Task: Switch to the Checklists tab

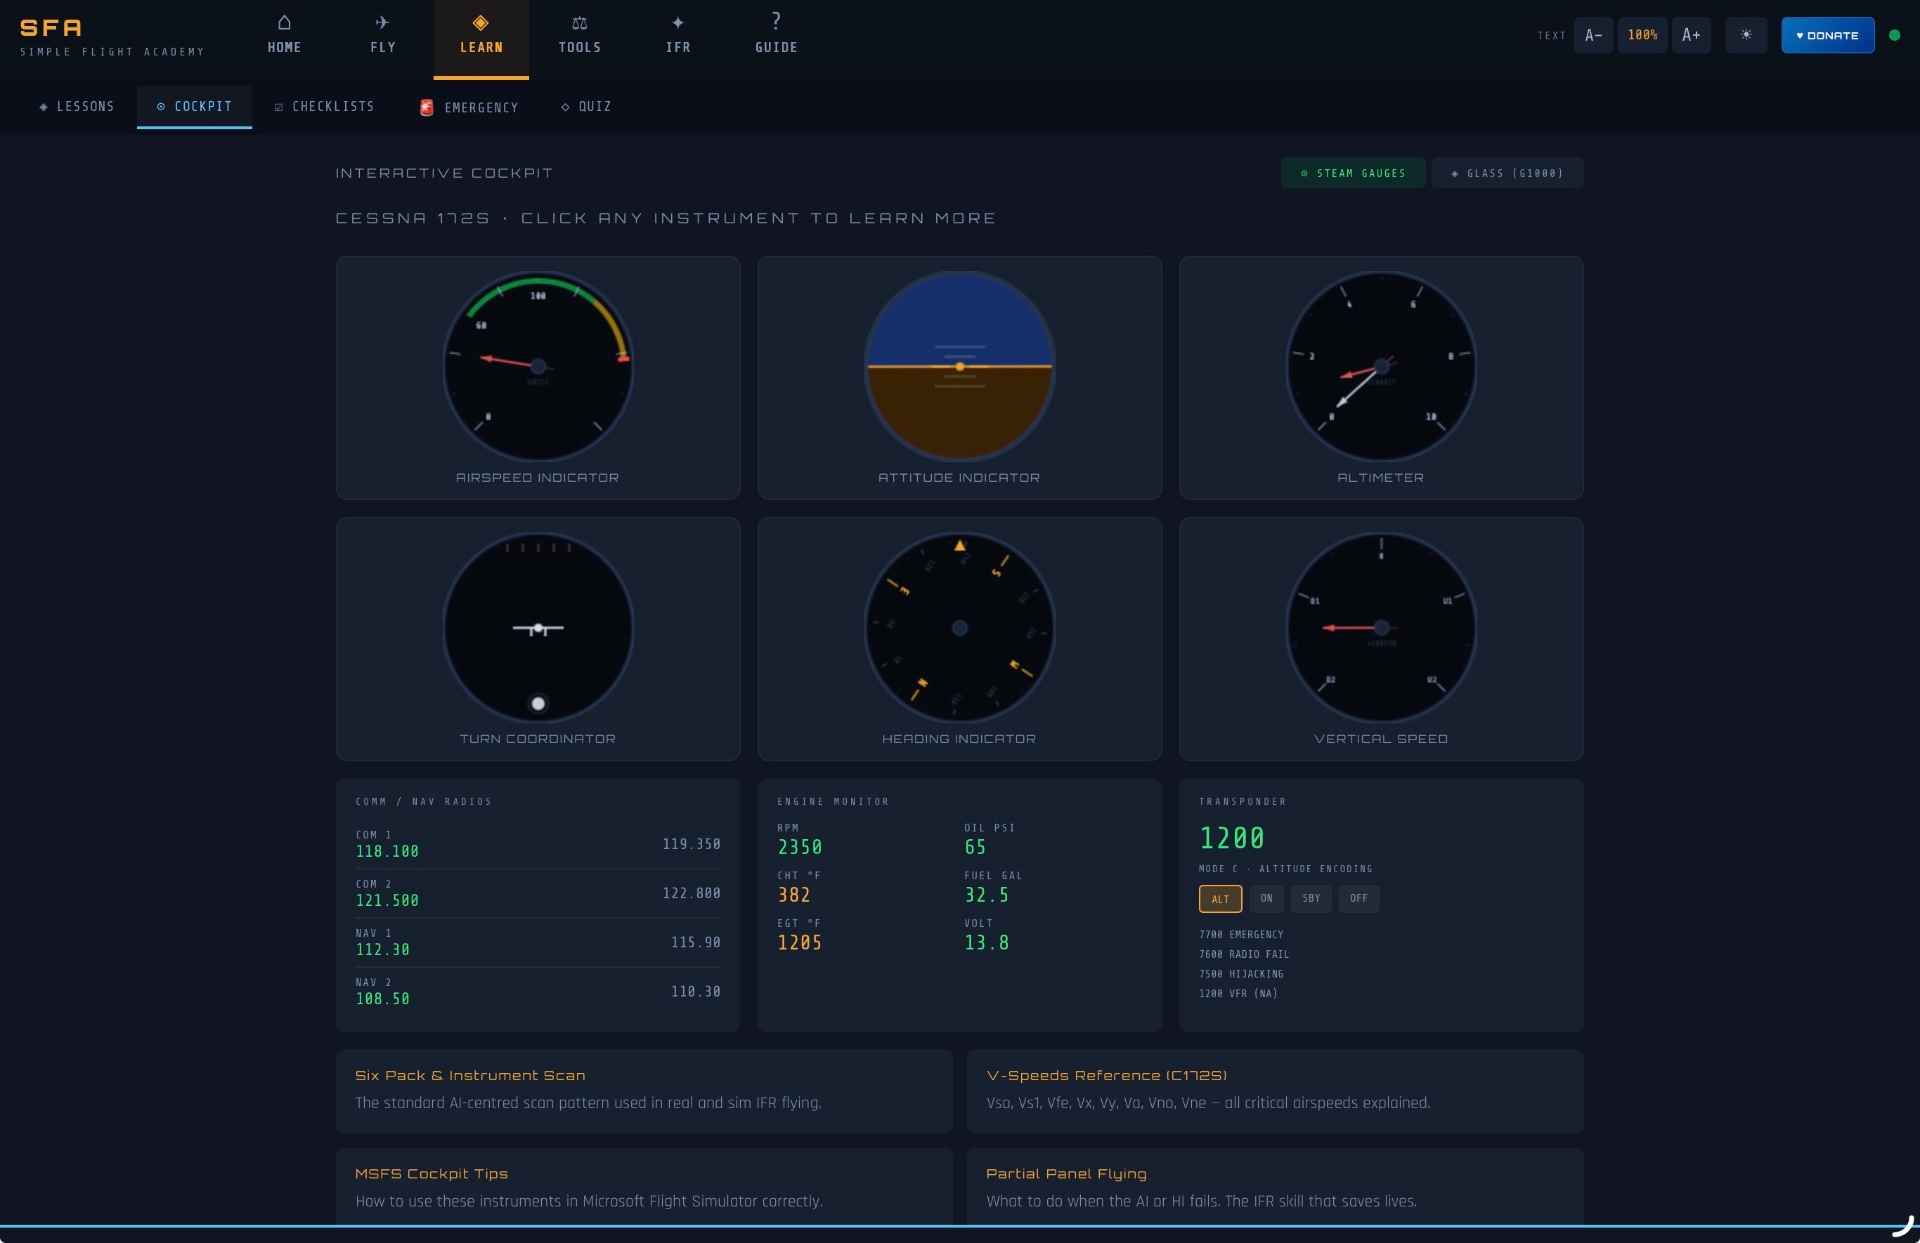Action: click(x=324, y=107)
